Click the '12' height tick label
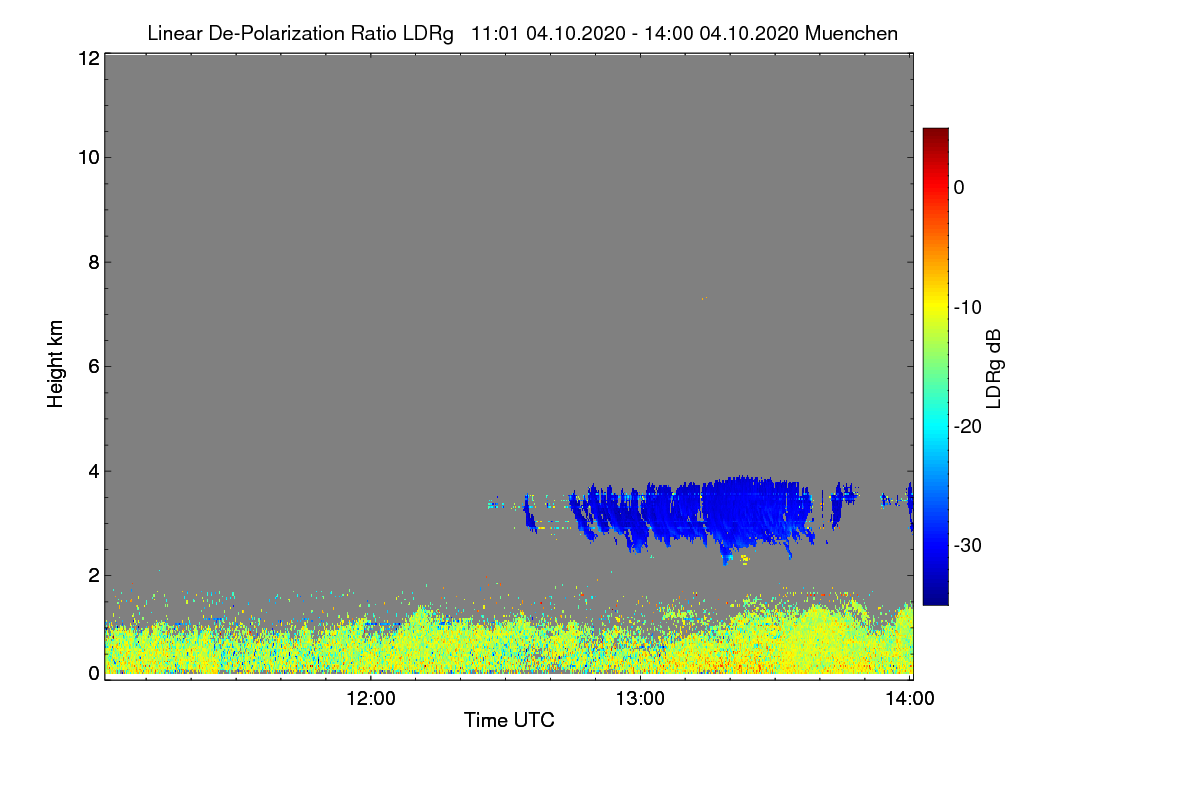 (87, 58)
